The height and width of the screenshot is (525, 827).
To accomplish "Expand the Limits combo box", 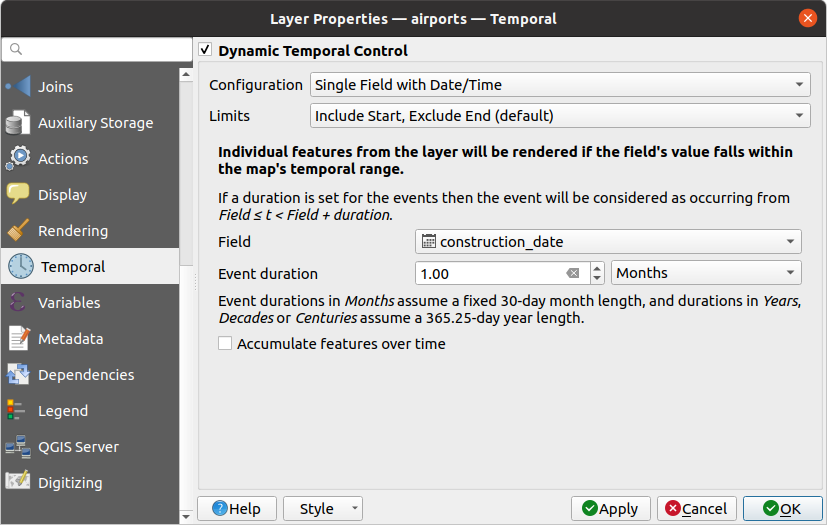I will click(x=559, y=116).
